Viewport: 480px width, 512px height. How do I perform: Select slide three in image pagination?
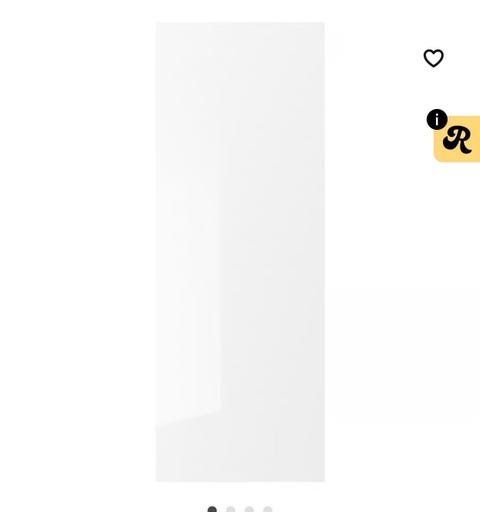click(249, 509)
